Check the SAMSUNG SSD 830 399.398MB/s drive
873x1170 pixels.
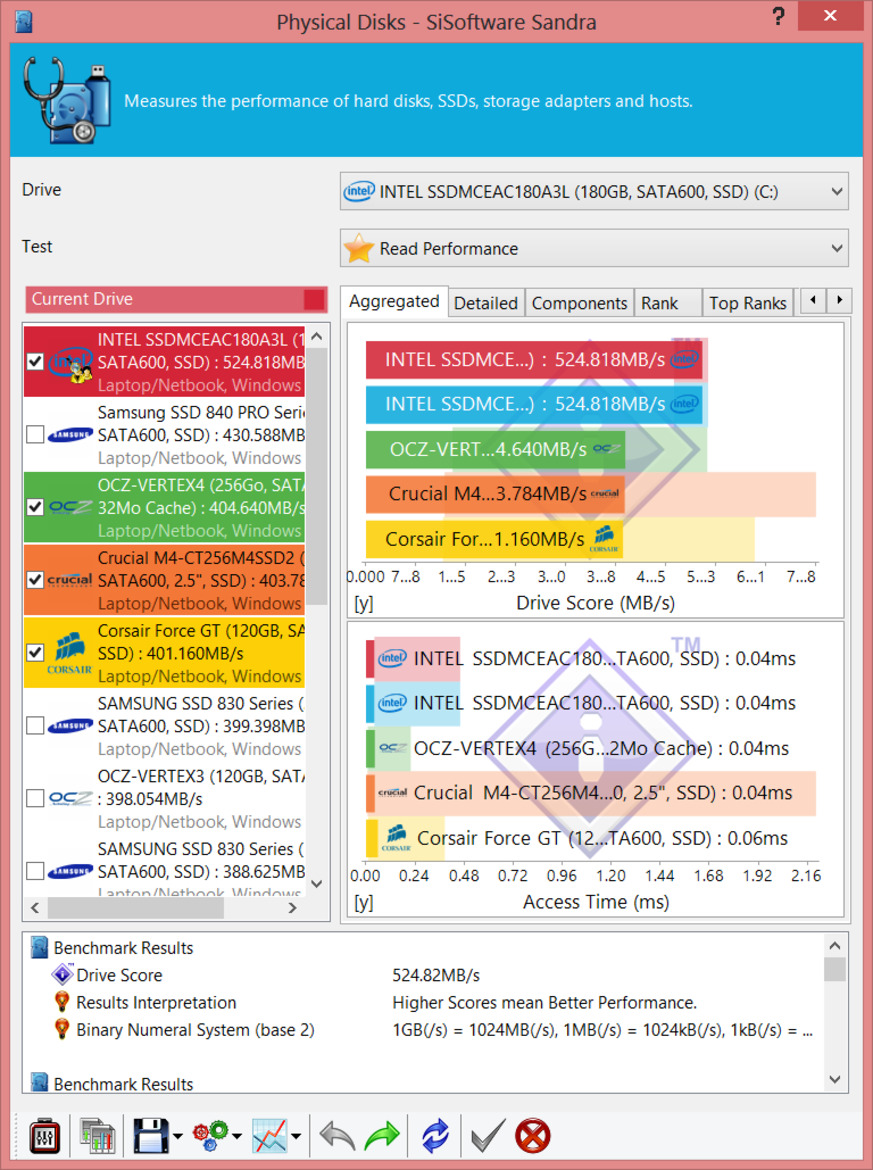(x=34, y=725)
